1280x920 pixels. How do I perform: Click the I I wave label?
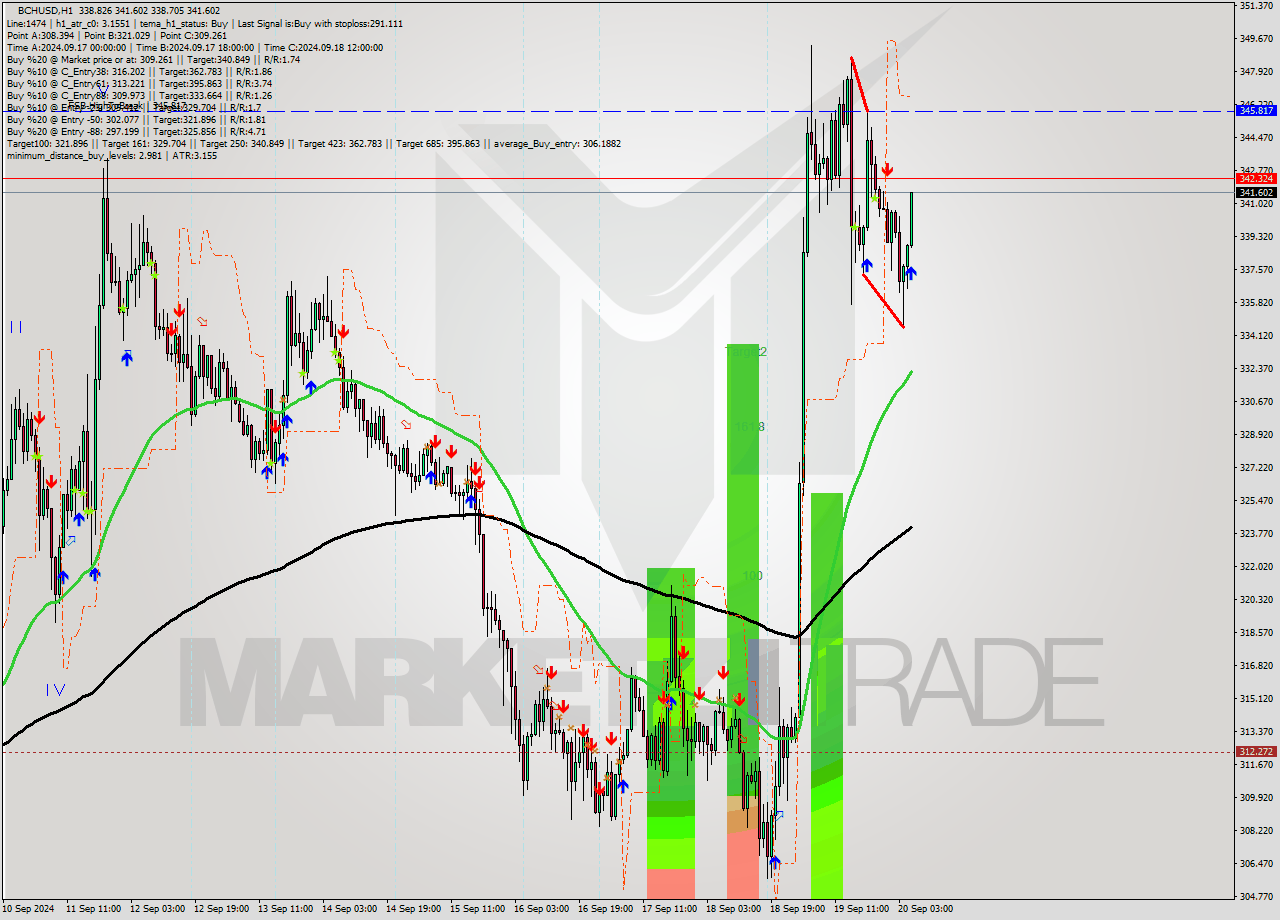[16, 327]
